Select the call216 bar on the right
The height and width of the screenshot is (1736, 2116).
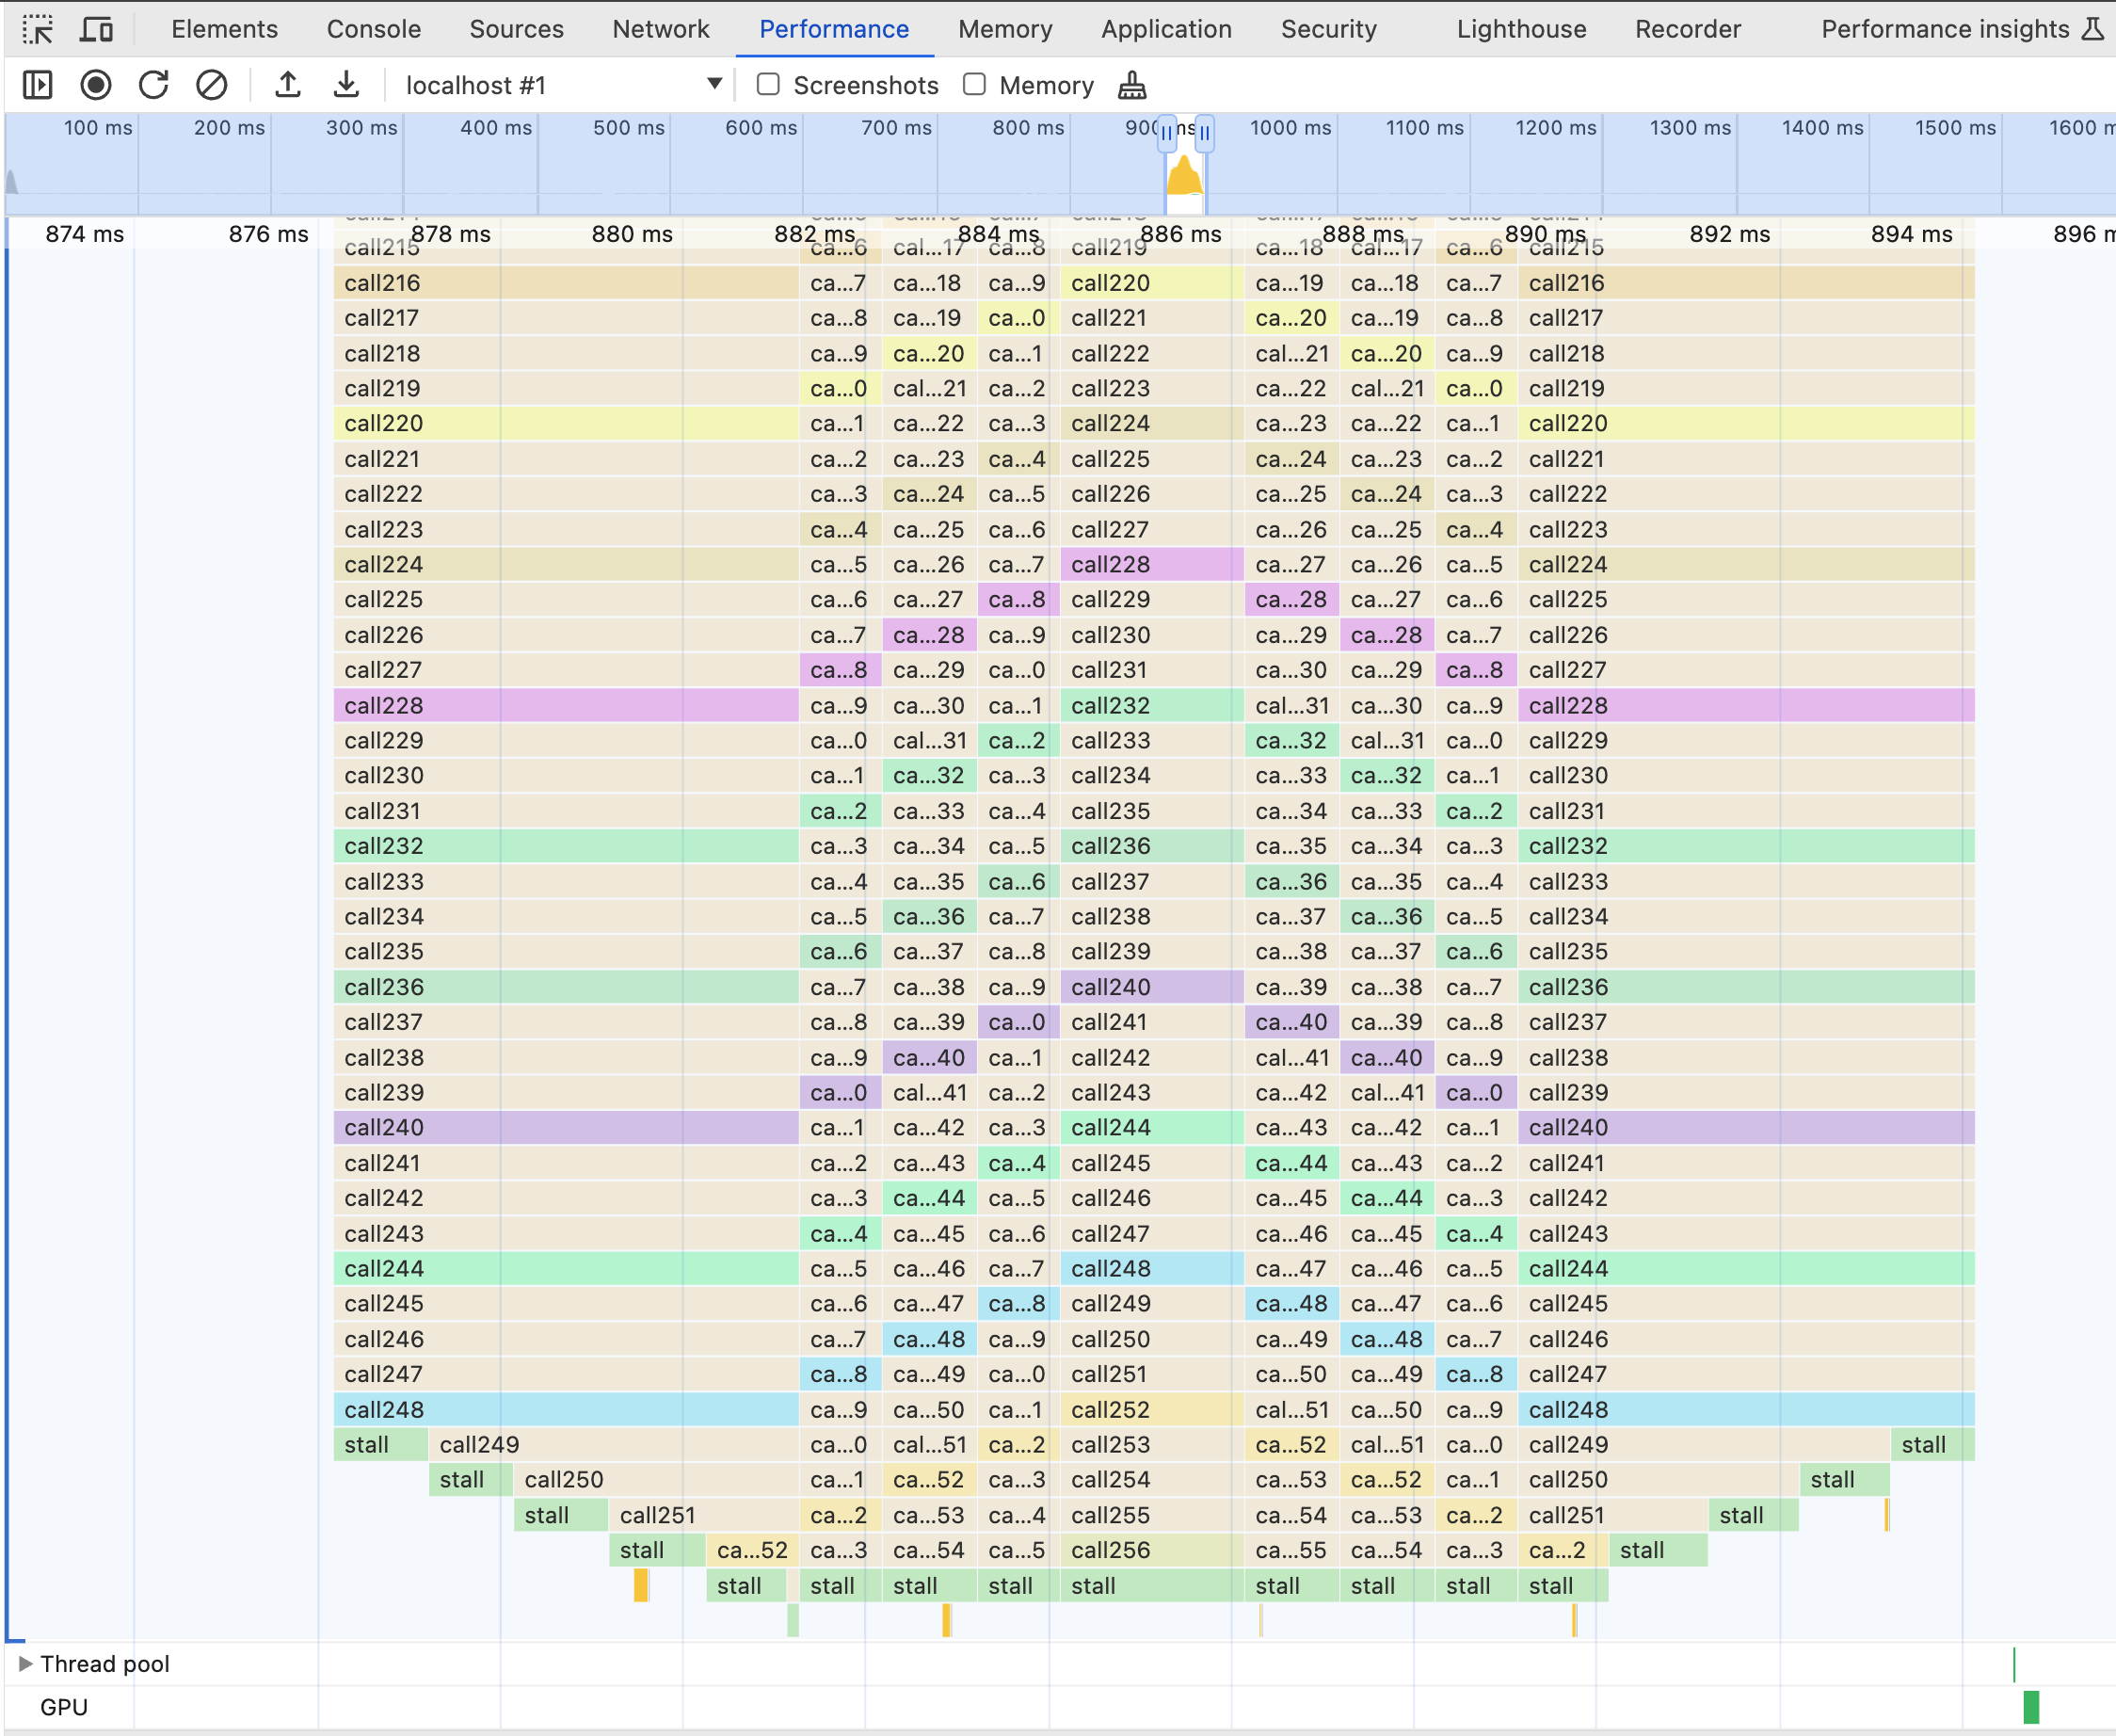(1746, 283)
